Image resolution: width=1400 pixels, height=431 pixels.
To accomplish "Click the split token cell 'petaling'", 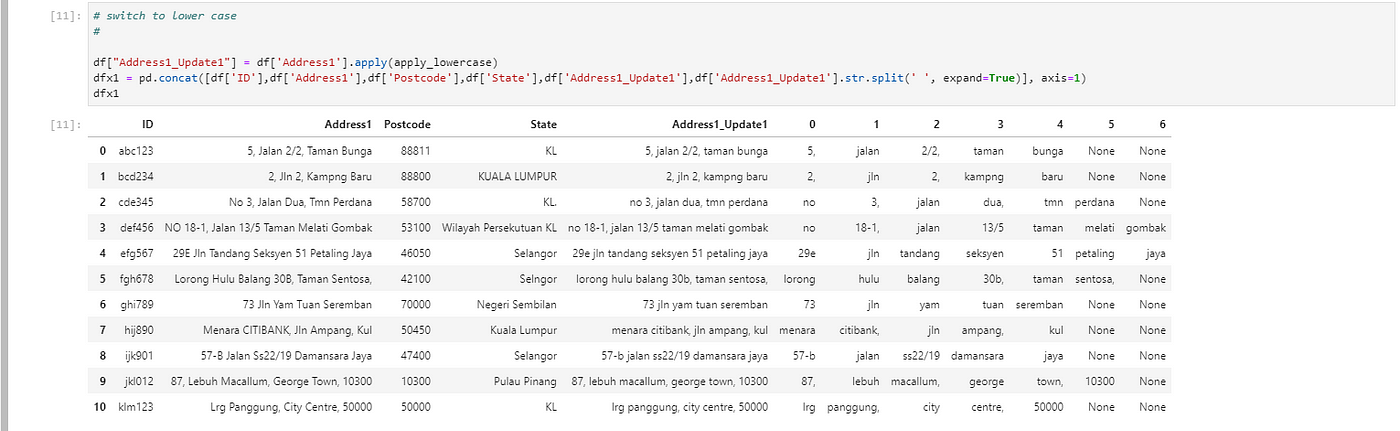I will (x=1095, y=254).
